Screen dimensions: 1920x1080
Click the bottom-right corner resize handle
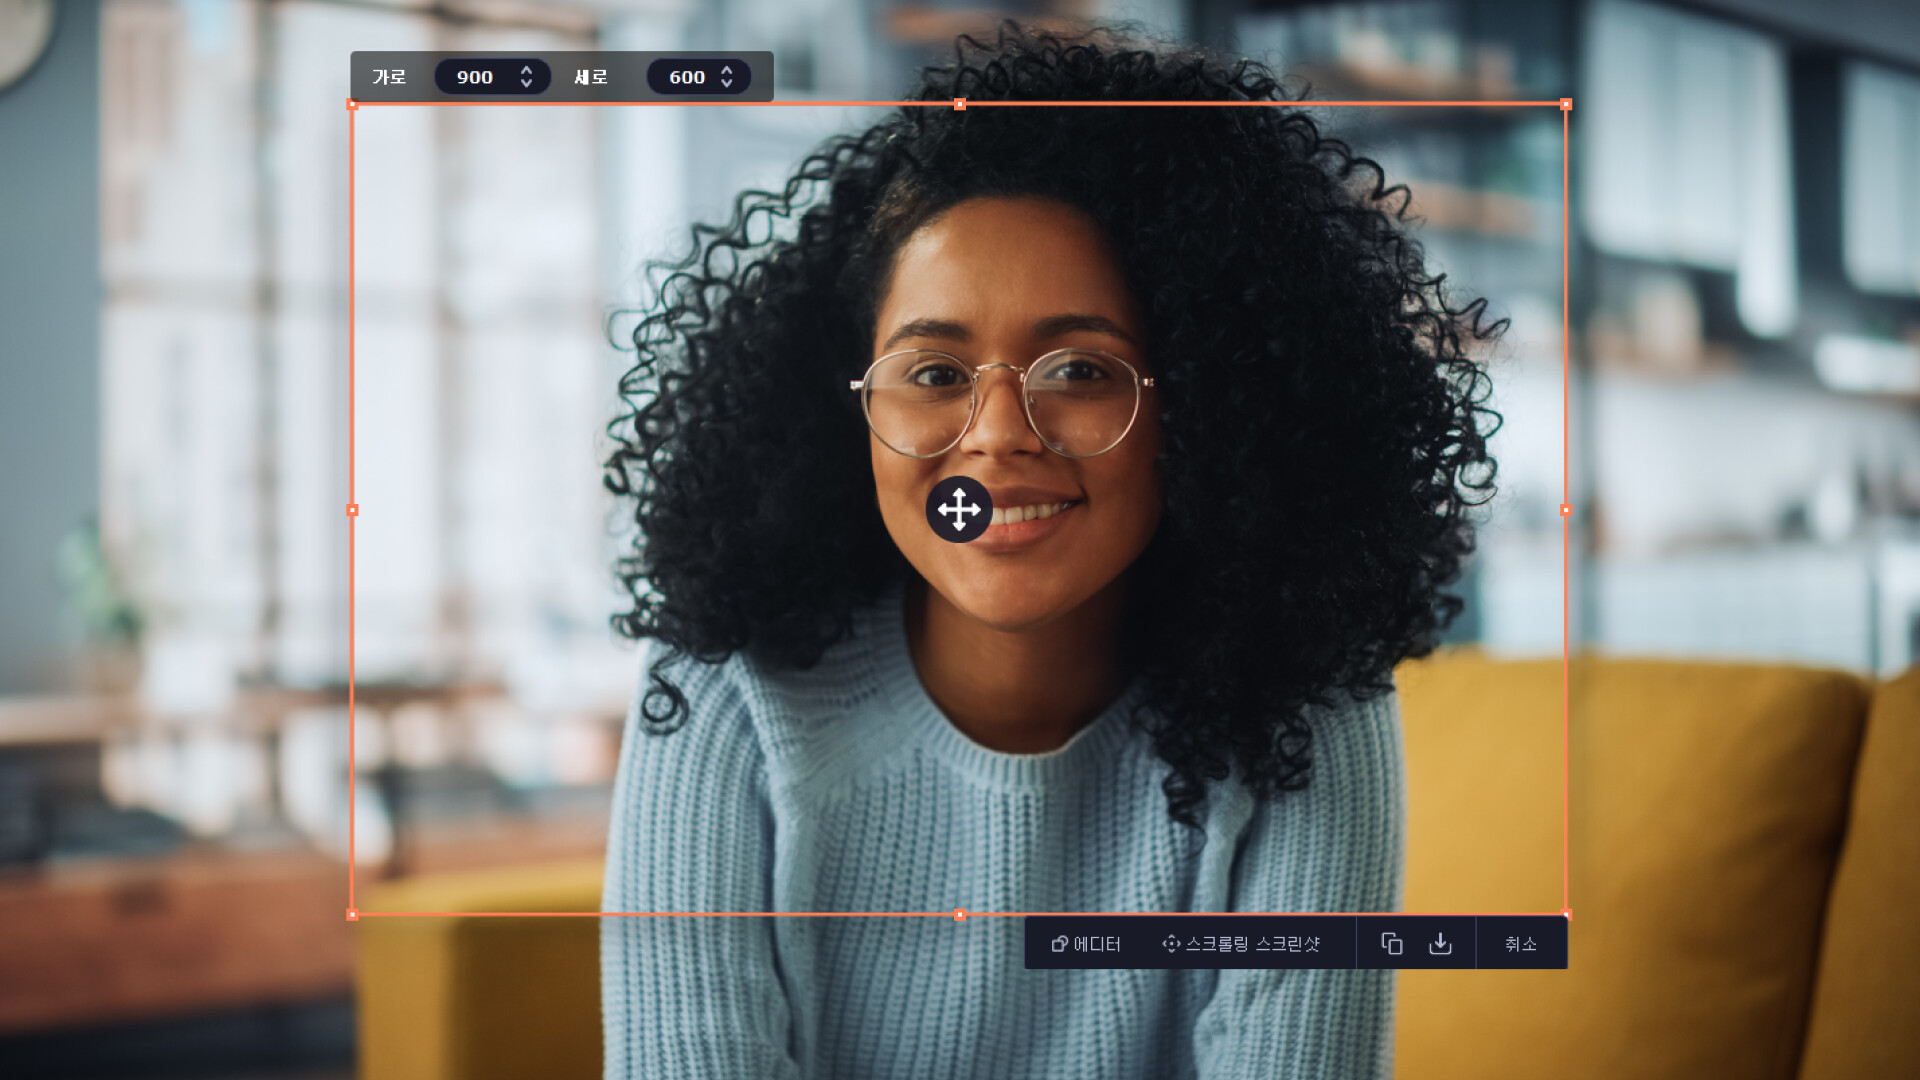[x=1566, y=914]
